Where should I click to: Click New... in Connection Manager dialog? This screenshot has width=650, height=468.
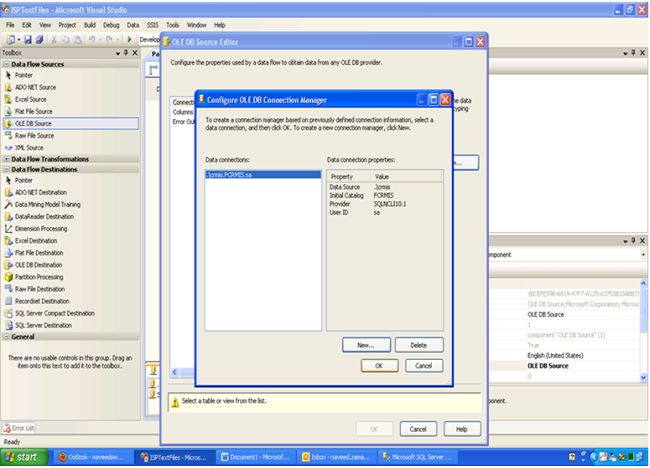(x=366, y=345)
